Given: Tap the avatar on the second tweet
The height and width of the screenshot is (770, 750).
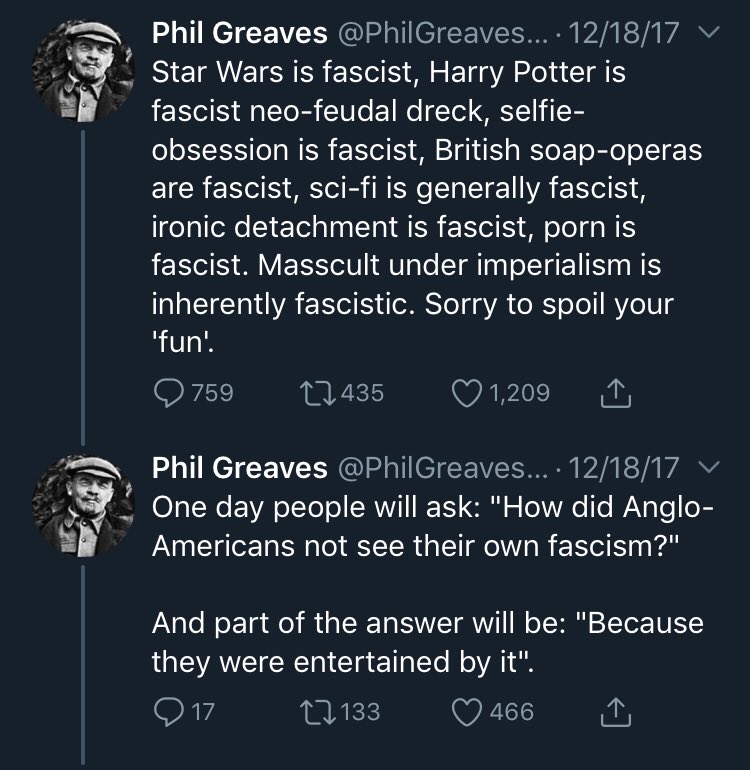Looking at the screenshot, I should (x=84, y=503).
